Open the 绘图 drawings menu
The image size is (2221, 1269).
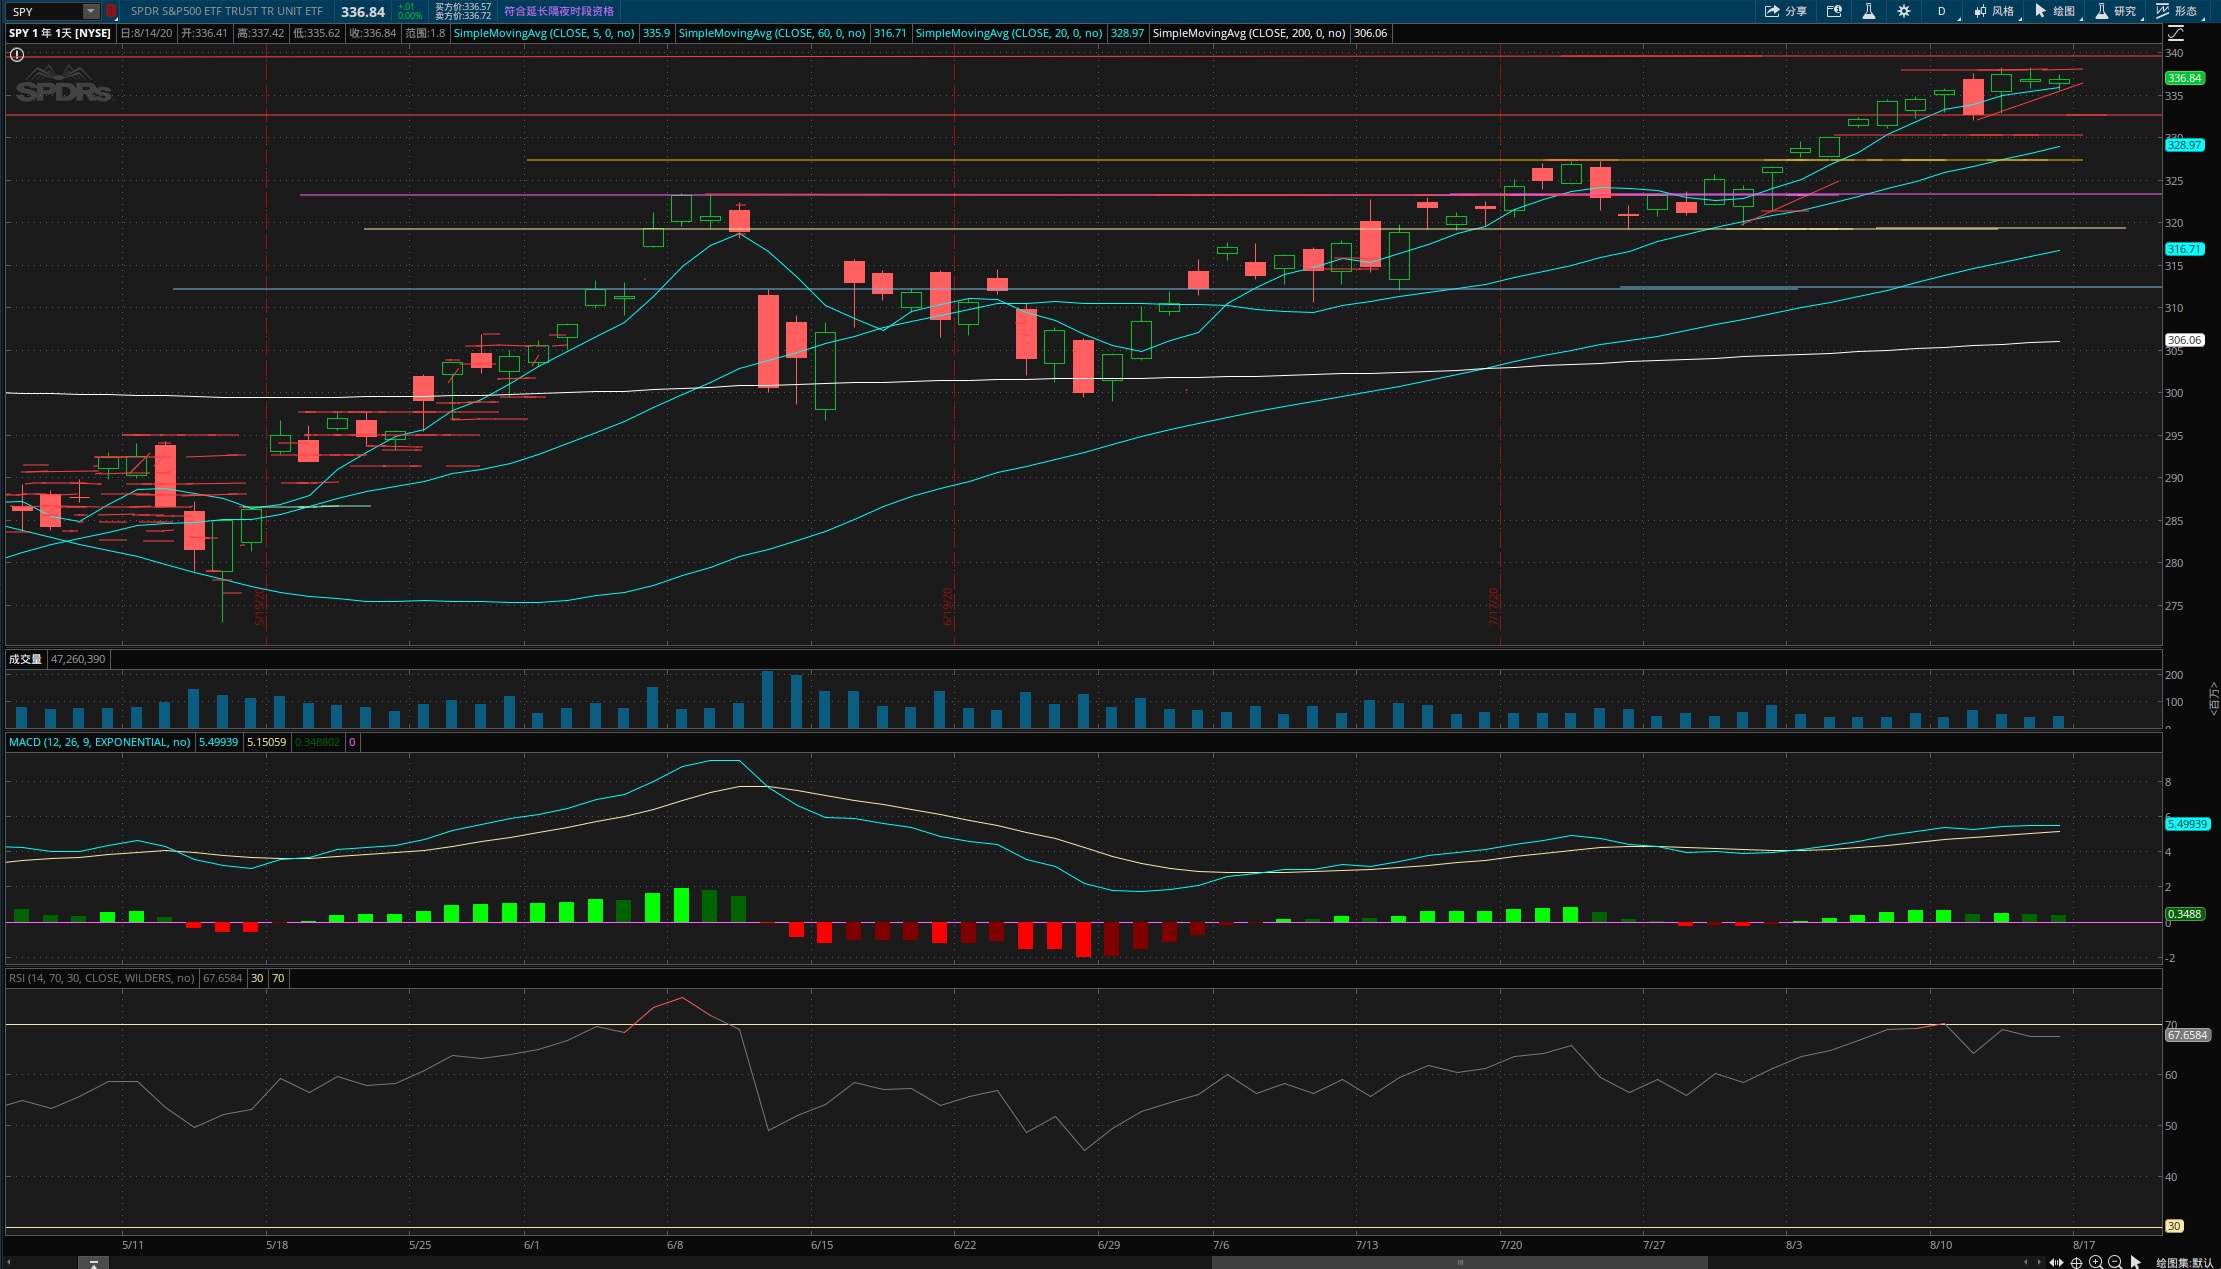2056,11
